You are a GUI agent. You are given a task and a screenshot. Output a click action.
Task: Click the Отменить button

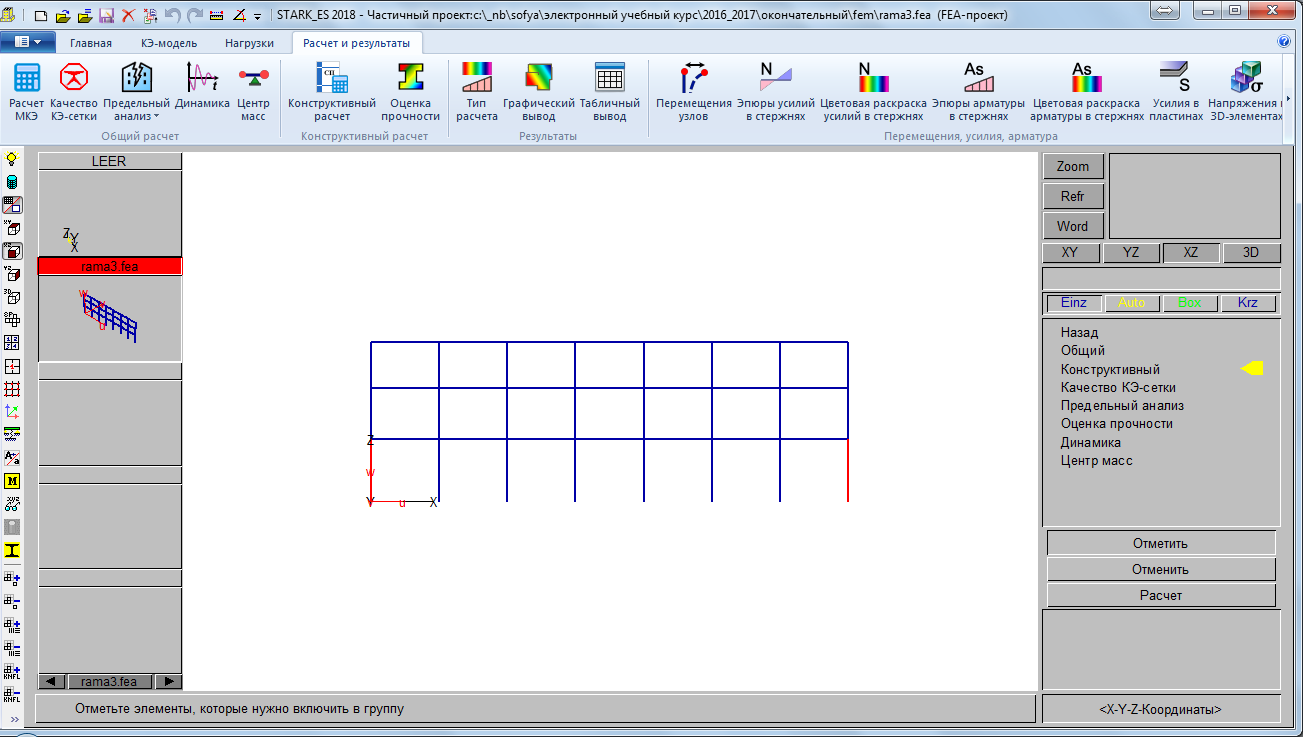point(1161,569)
